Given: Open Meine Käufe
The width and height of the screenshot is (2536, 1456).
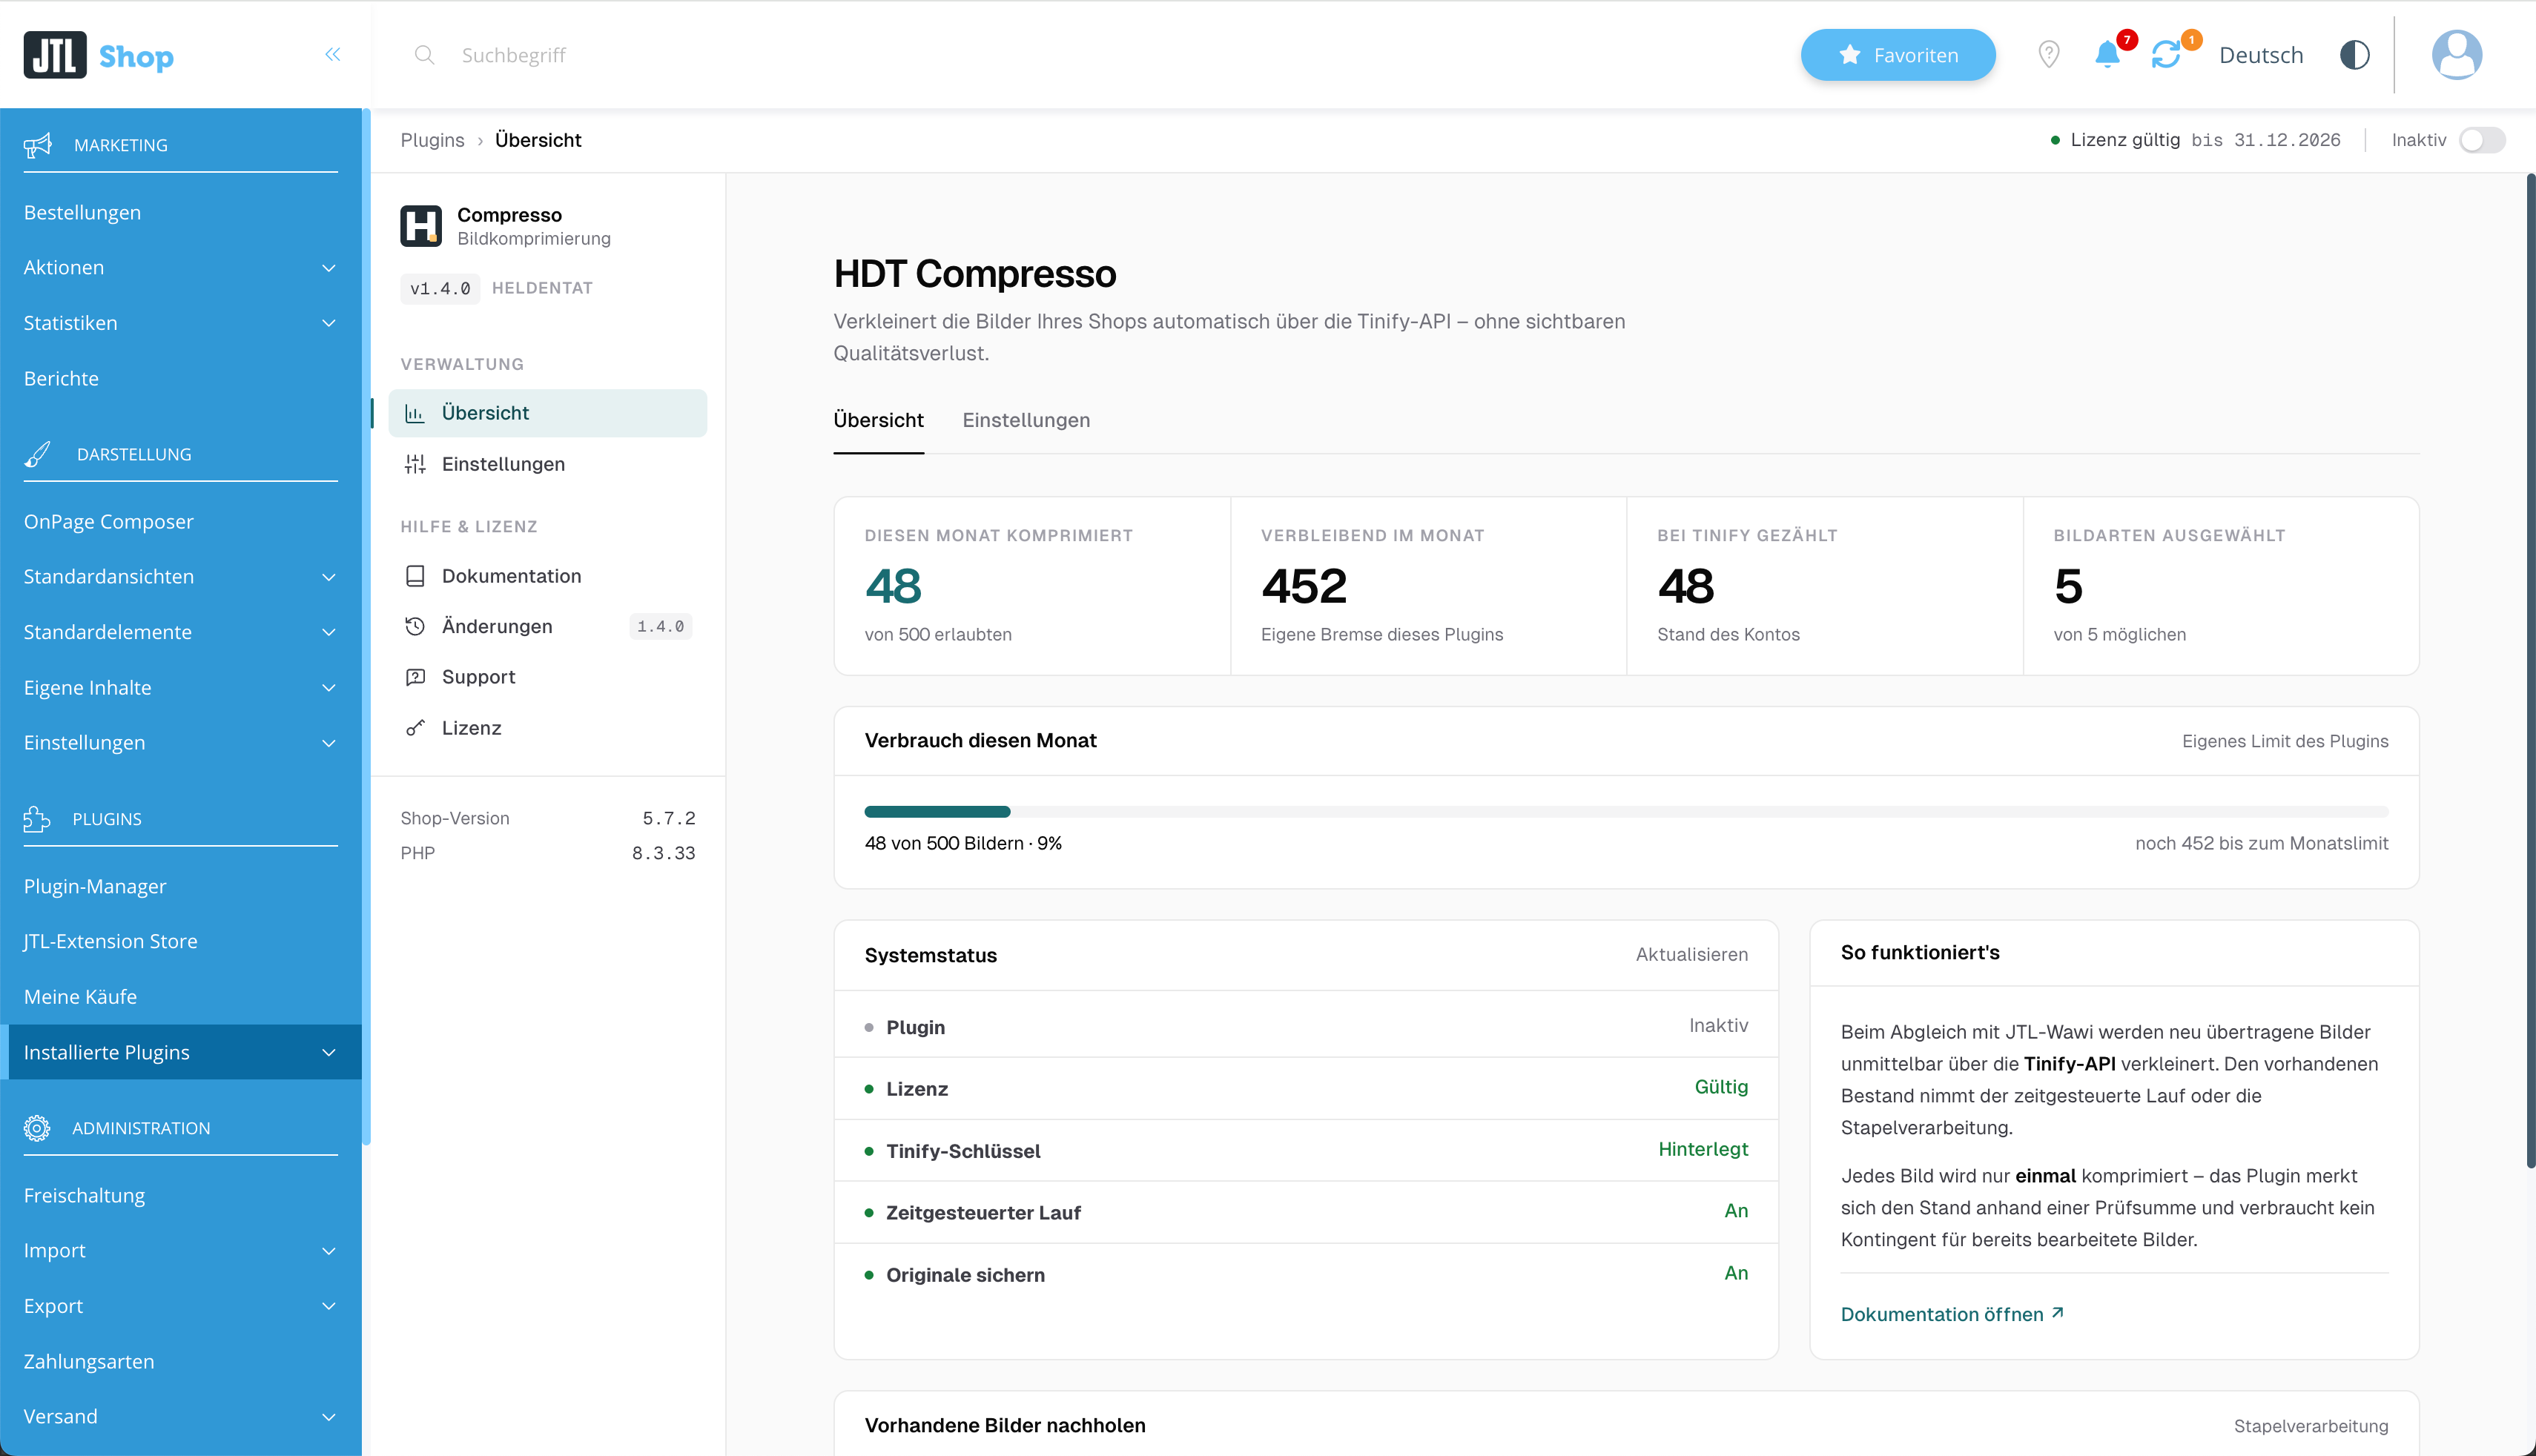Looking at the screenshot, I should click(80, 997).
